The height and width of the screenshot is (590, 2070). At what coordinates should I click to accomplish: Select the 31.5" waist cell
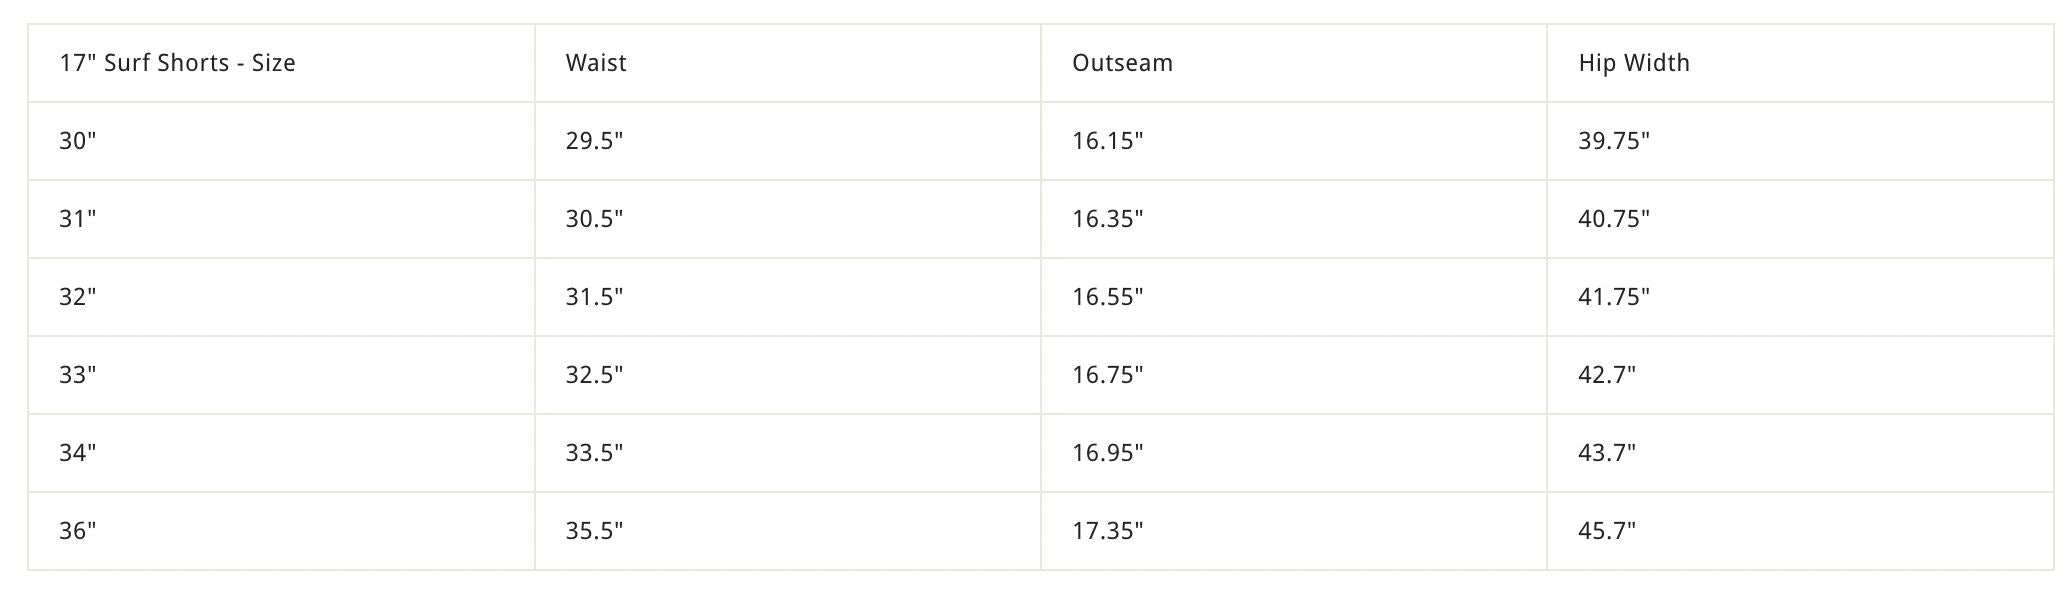[x=594, y=297]
